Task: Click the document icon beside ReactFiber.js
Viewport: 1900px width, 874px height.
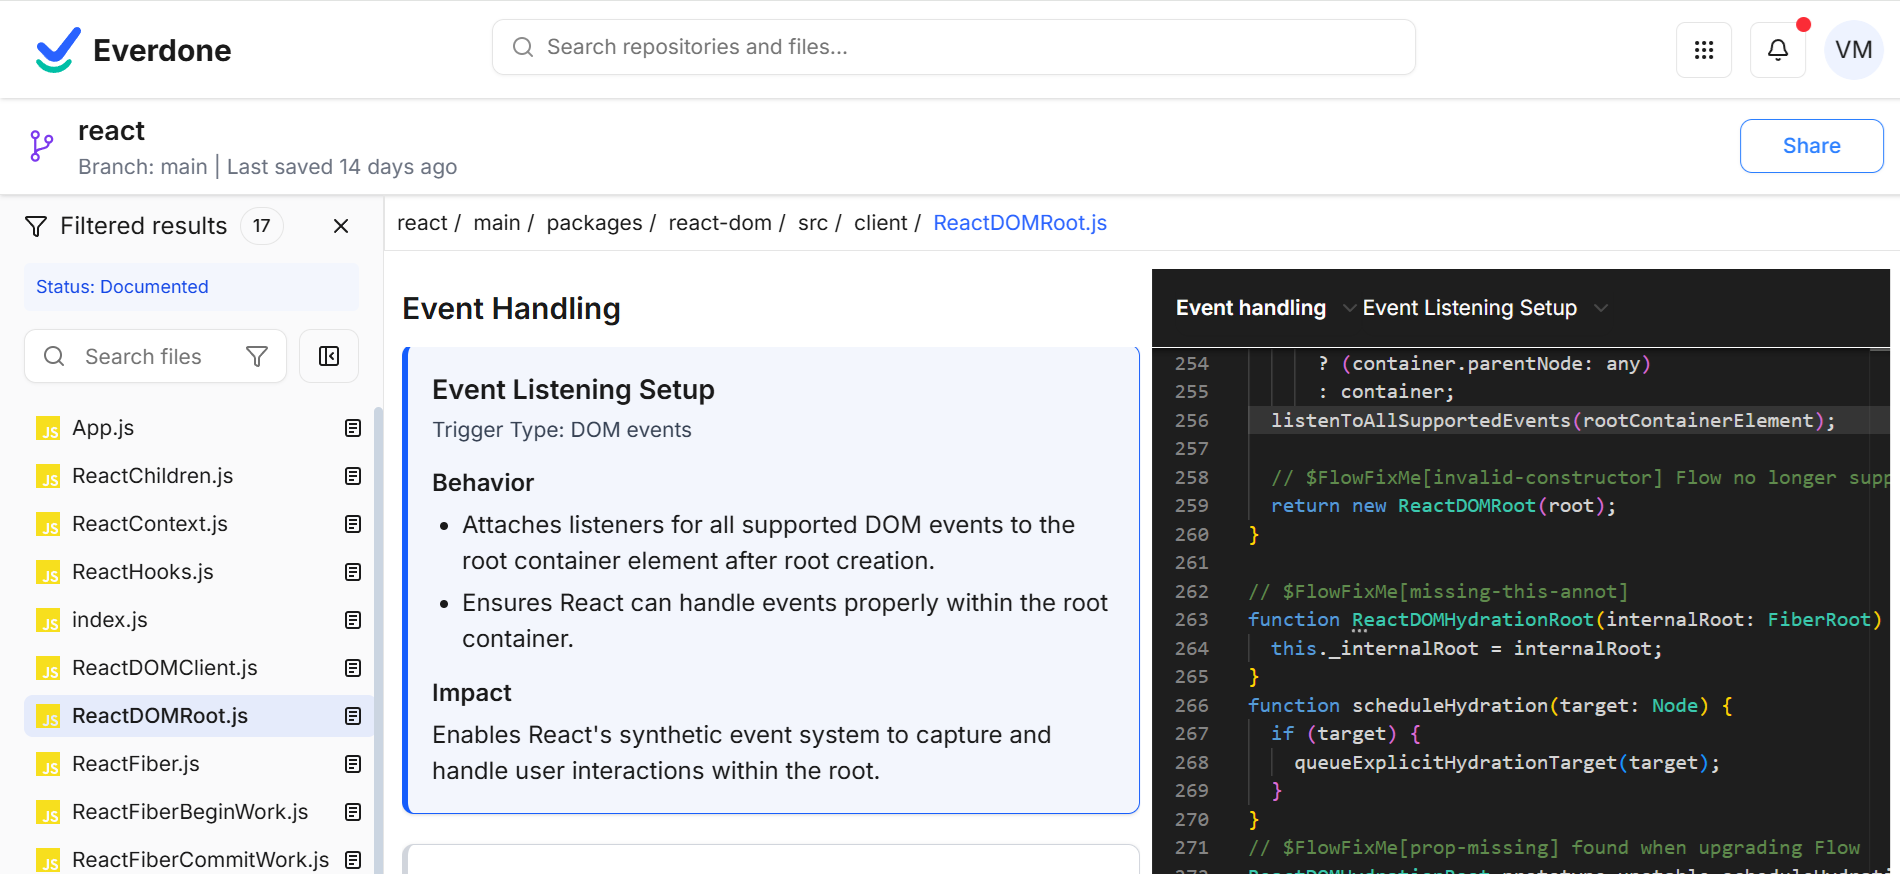Action: click(x=353, y=764)
